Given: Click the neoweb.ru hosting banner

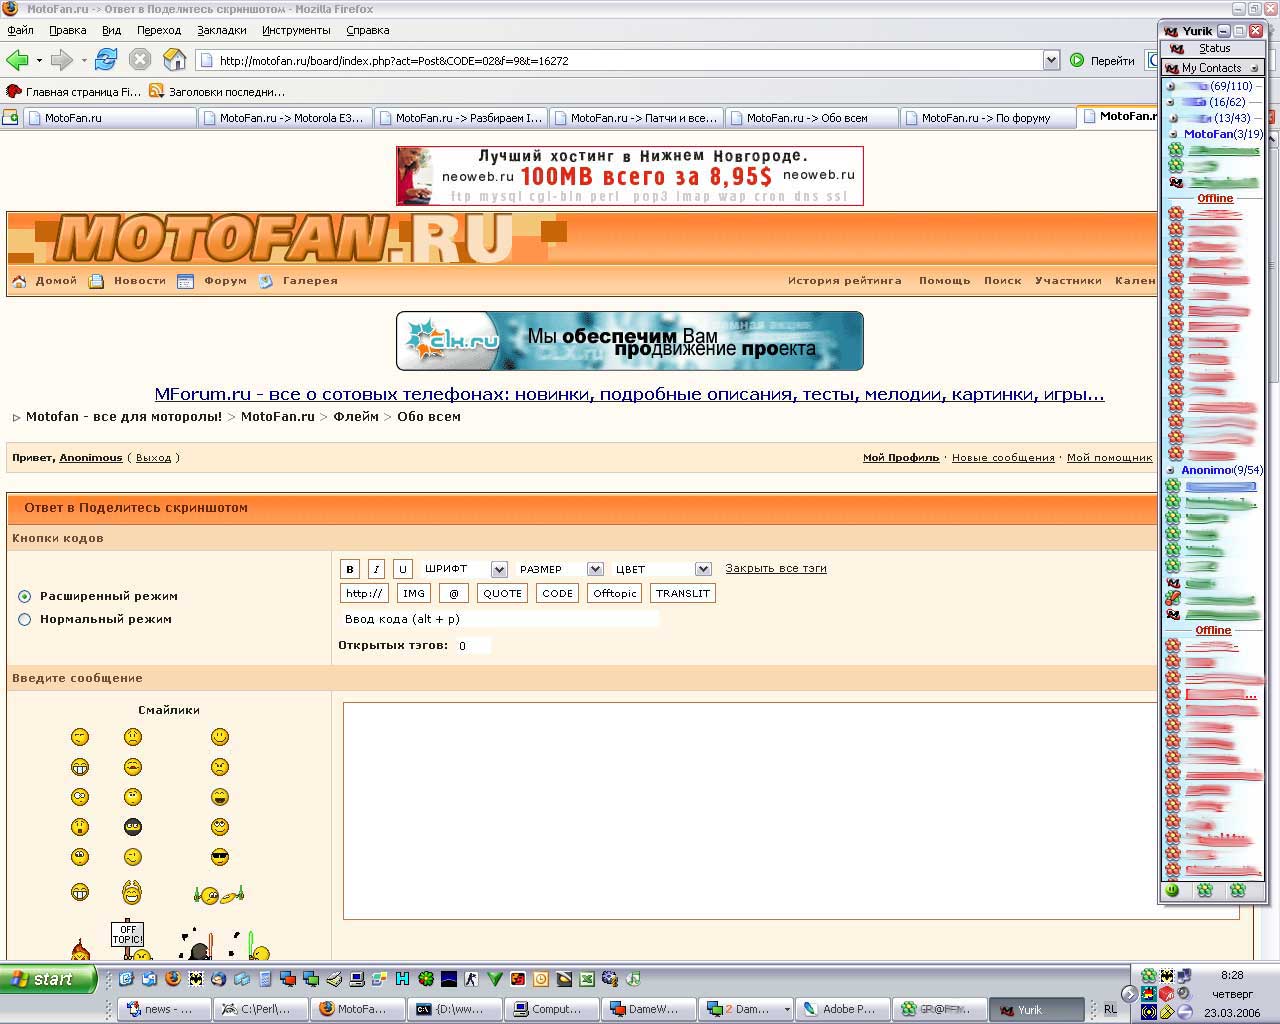Looking at the screenshot, I should pos(630,176).
